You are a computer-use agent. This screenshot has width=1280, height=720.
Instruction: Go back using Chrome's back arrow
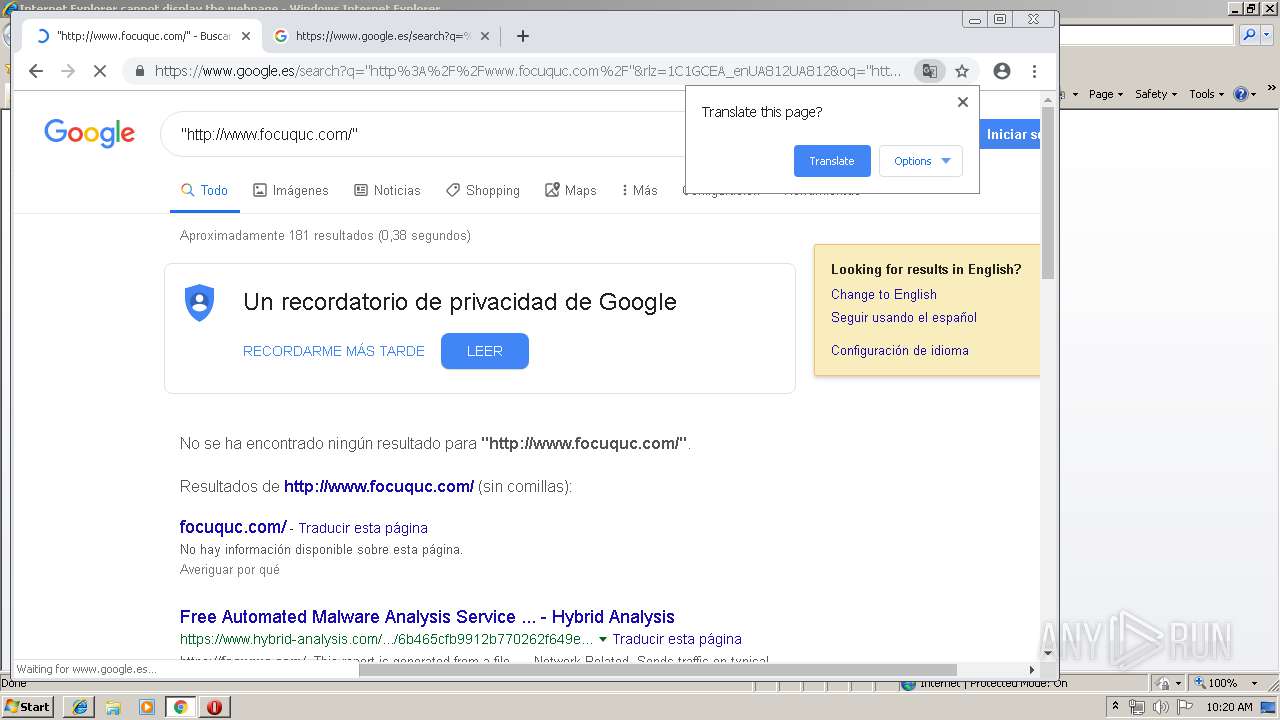36,71
